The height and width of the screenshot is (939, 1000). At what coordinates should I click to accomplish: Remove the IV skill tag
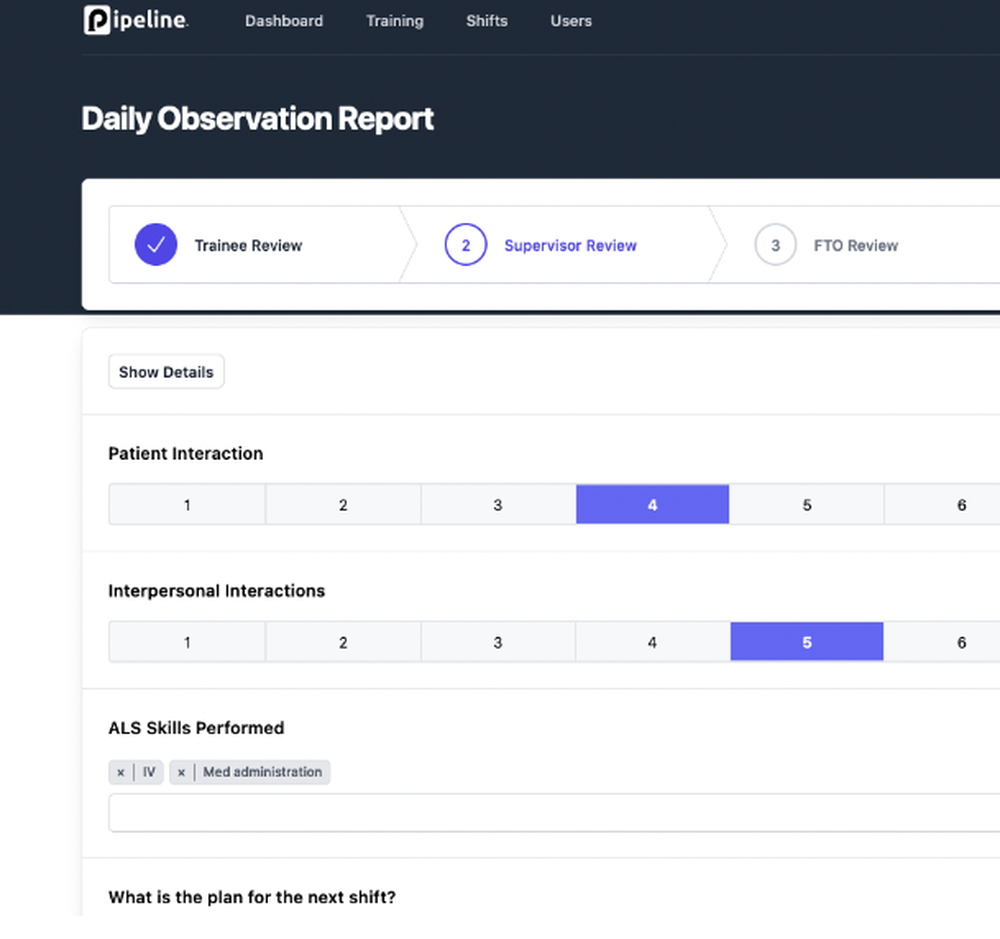[x=121, y=772]
